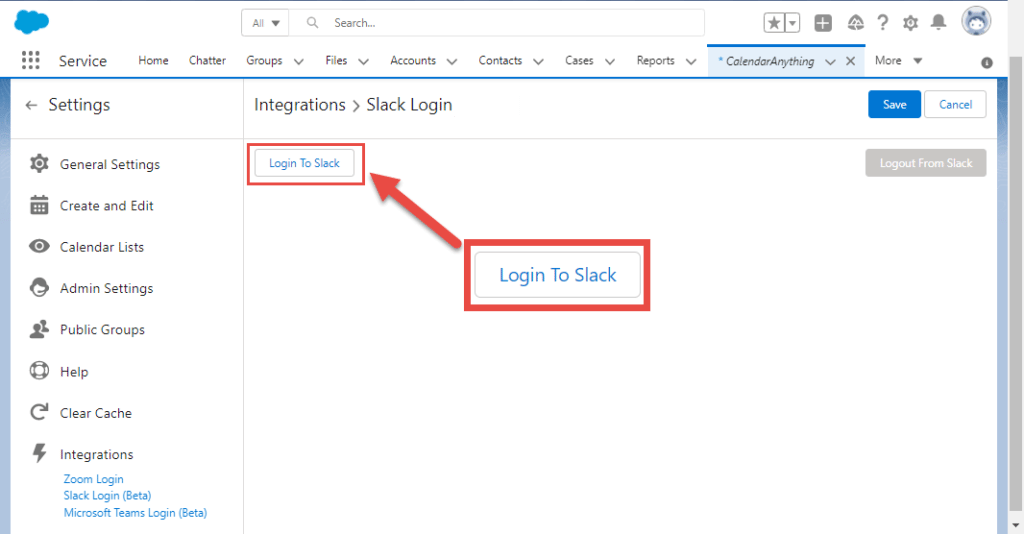The height and width of the screenshot is (534, 1024).
Task: Click into the Search field
Action: click(x=496, y=23)
